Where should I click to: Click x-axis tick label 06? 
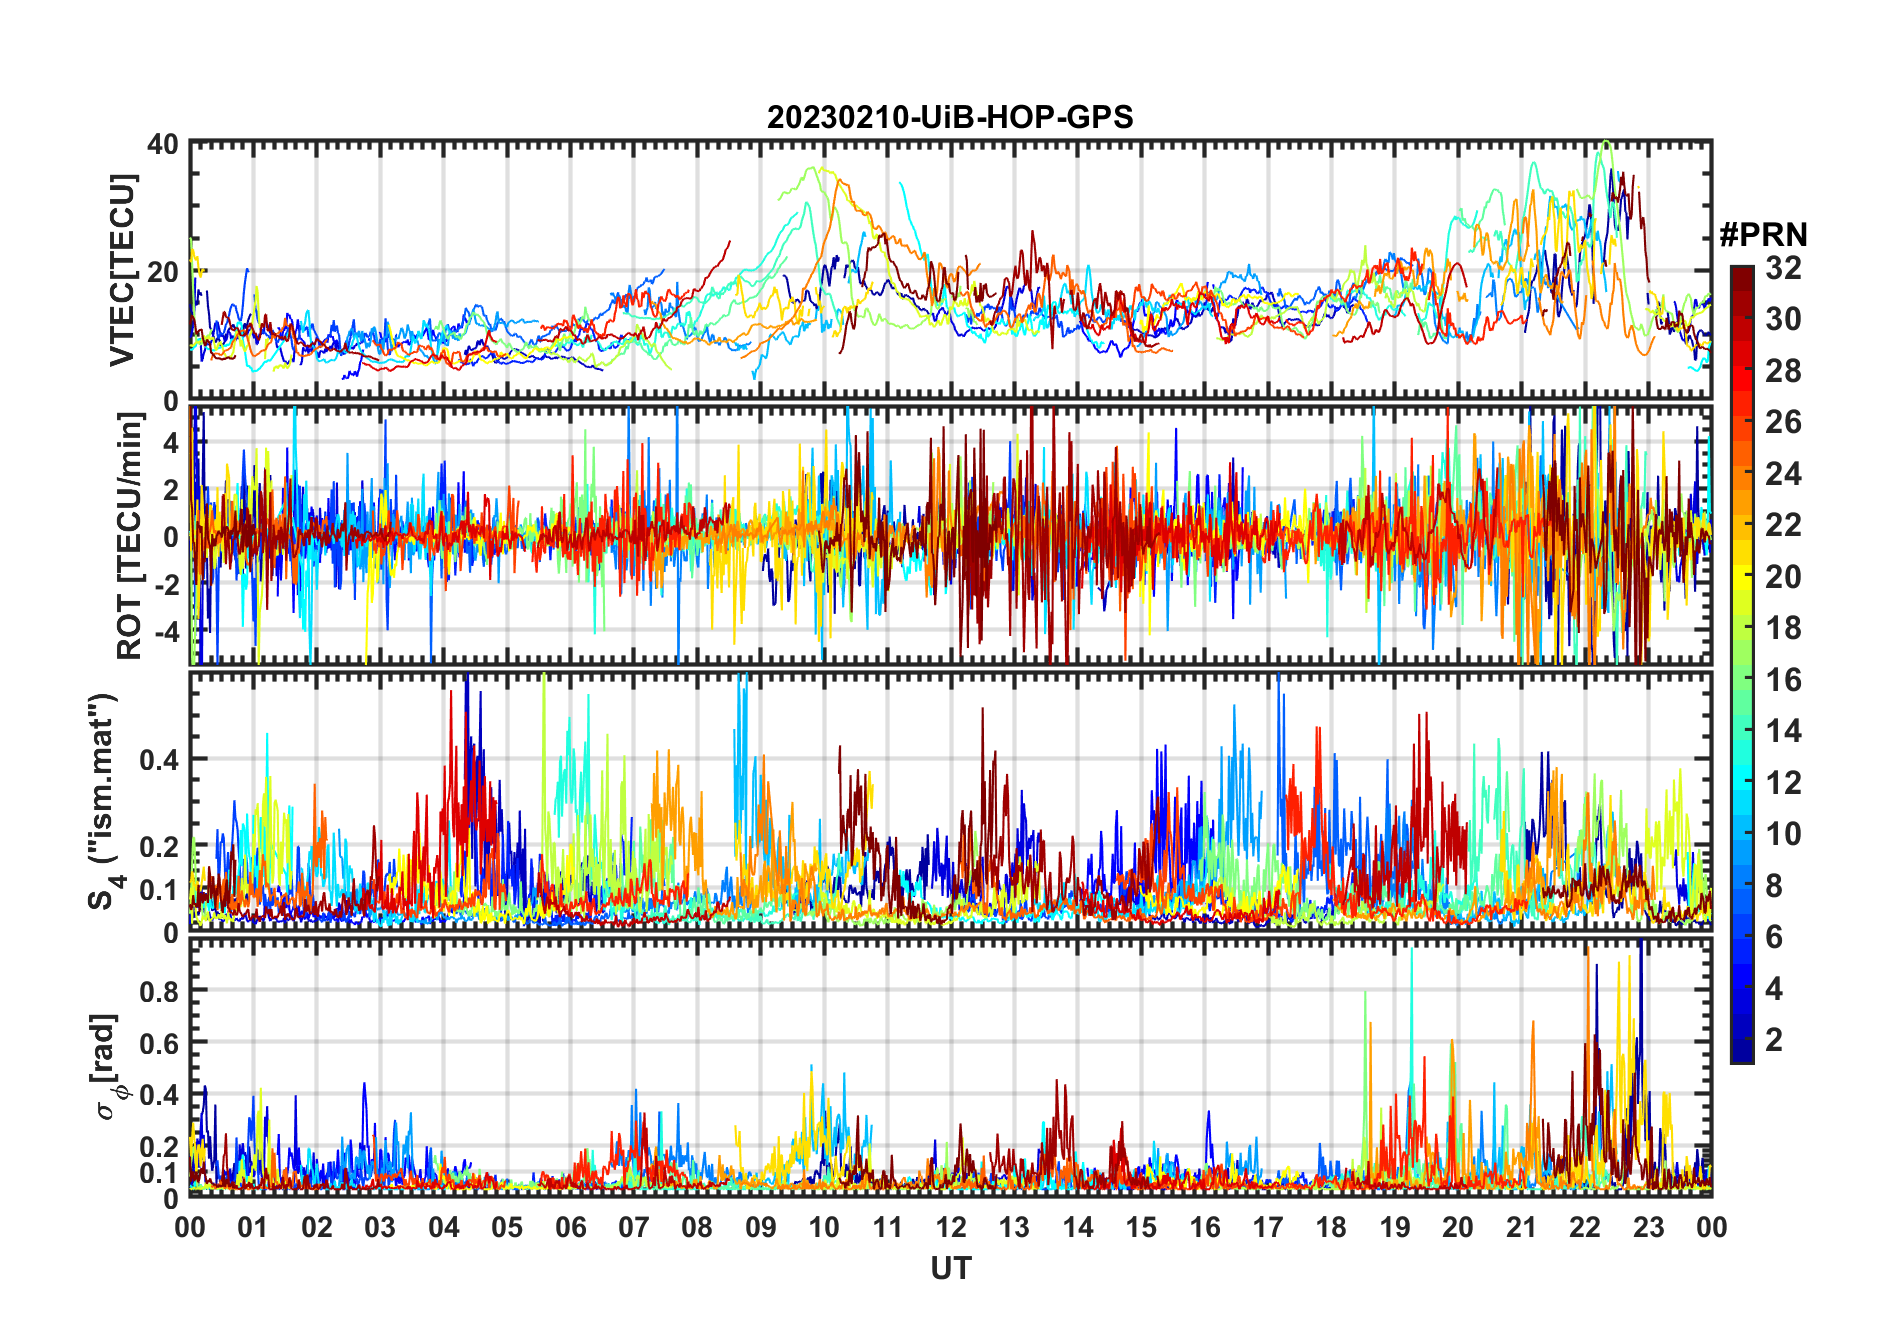[570, 1227]
